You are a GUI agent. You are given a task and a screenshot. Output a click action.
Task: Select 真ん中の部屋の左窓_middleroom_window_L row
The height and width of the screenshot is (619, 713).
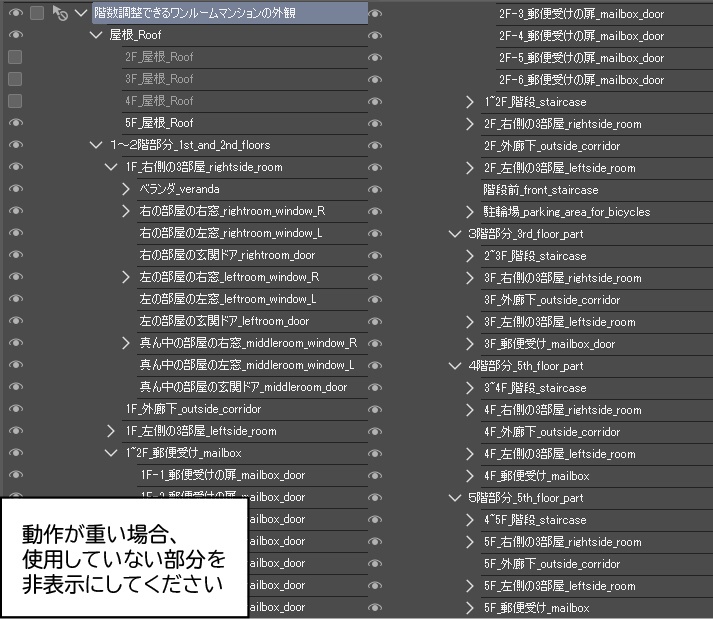pos(252,365)
